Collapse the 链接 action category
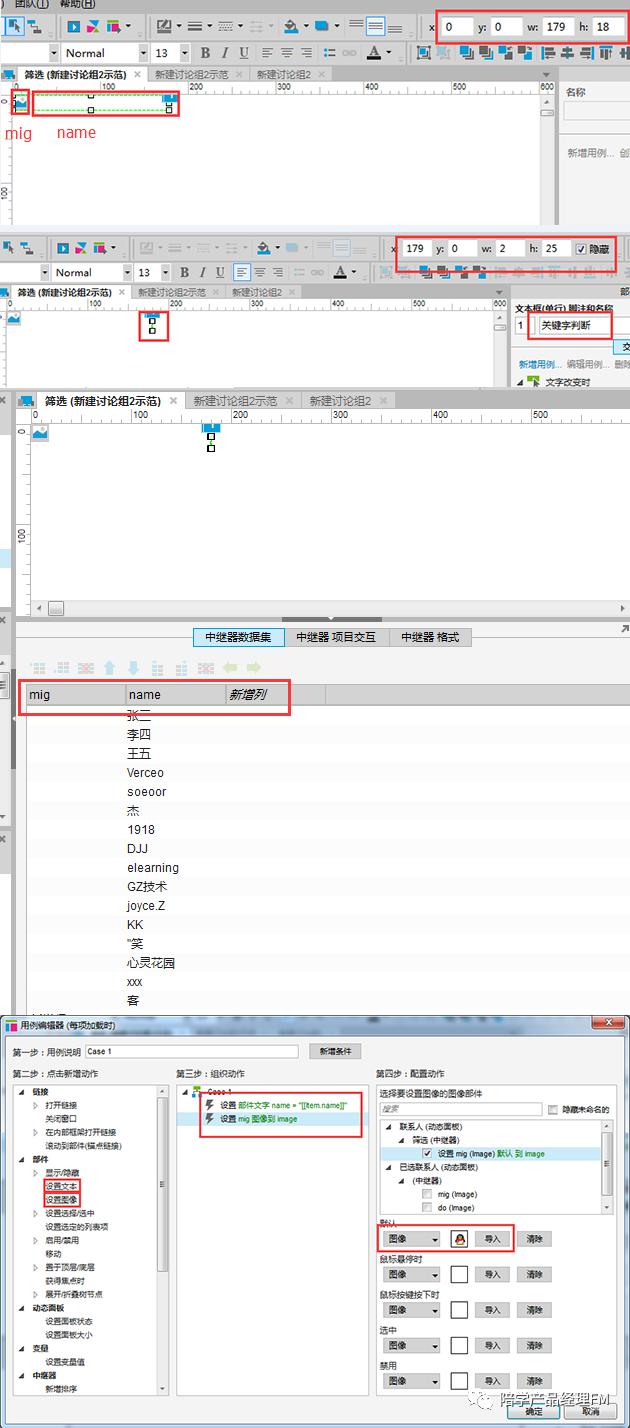The image size is (630, 1428). coord(23,1091)
